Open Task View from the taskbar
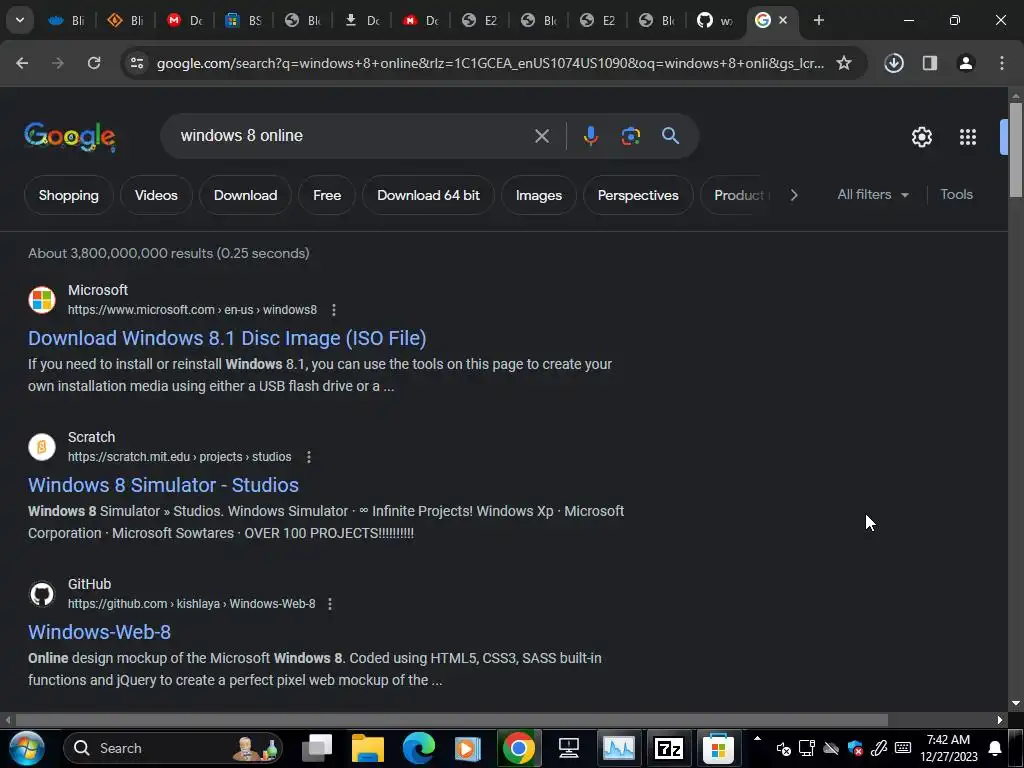 [x=318, y=748]
